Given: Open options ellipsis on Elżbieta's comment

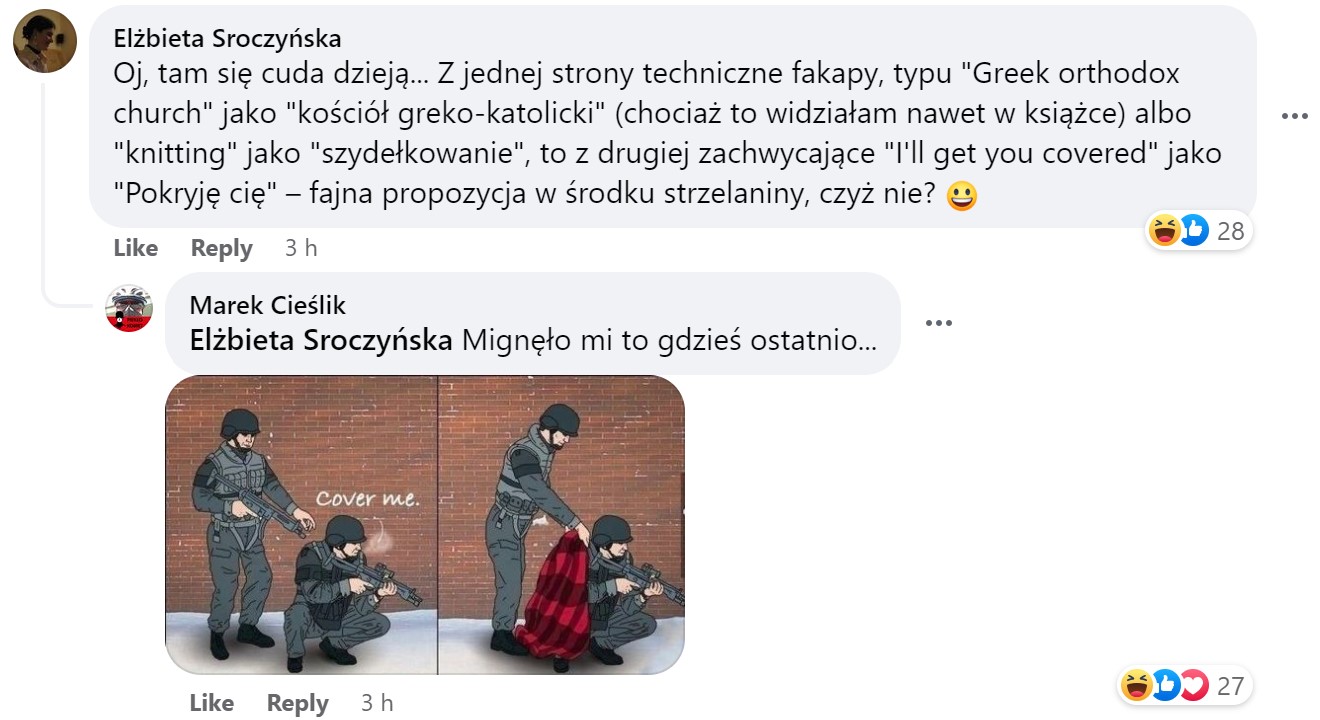Looking at the screenshot, I should [x=1295, y=117].
